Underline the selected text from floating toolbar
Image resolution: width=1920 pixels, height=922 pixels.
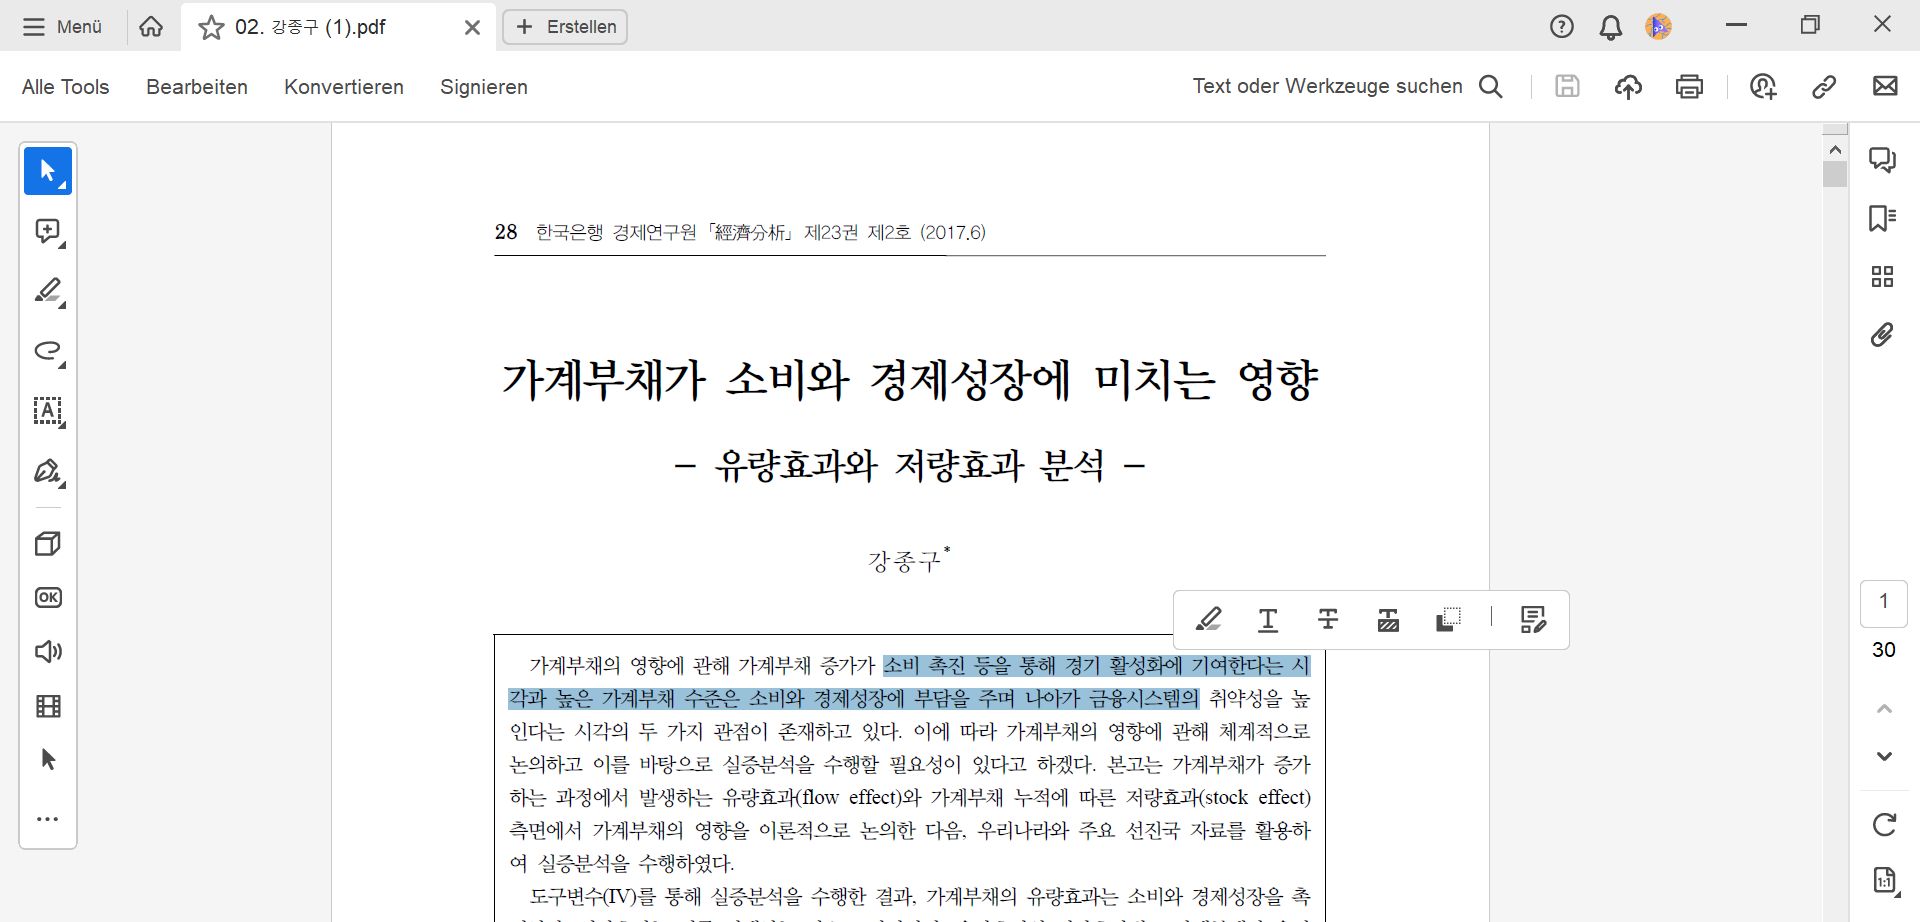1268,620
